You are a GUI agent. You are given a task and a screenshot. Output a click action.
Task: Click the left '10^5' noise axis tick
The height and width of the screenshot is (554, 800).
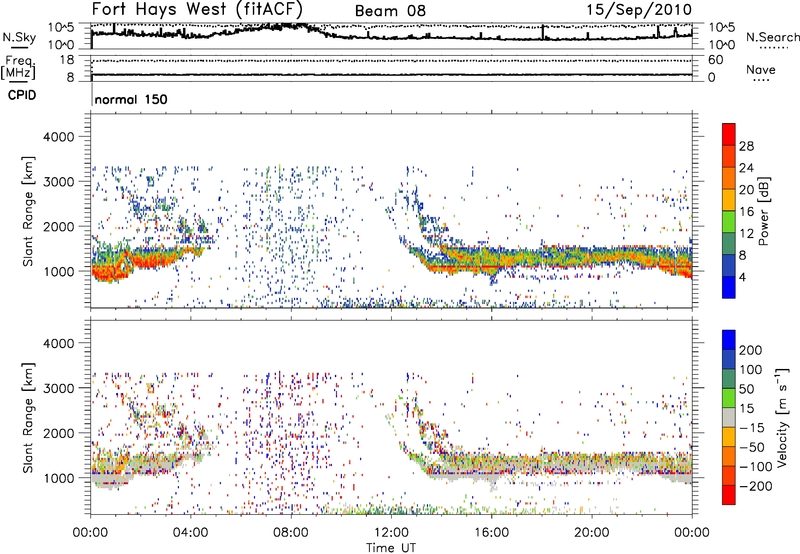[x=62, y=28]
